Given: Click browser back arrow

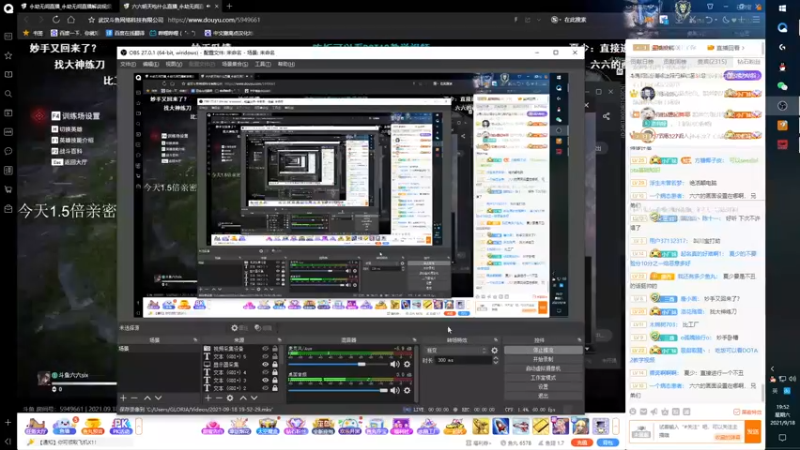Looking at the screenshot, I should (x=27, y=19).
